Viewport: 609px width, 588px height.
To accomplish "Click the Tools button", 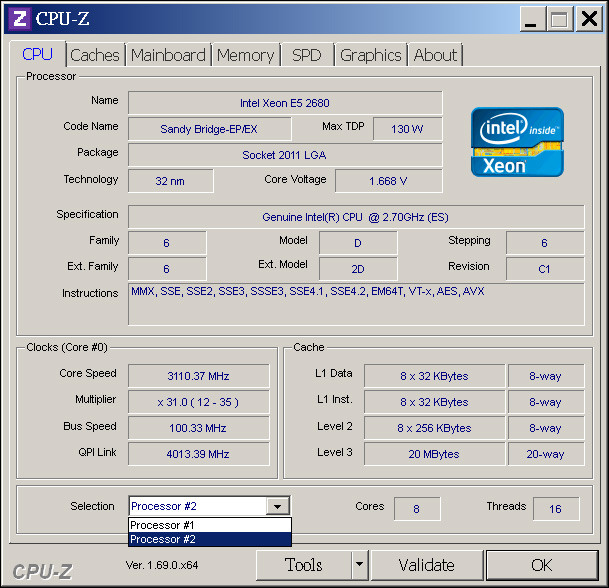I will [304, 565].
